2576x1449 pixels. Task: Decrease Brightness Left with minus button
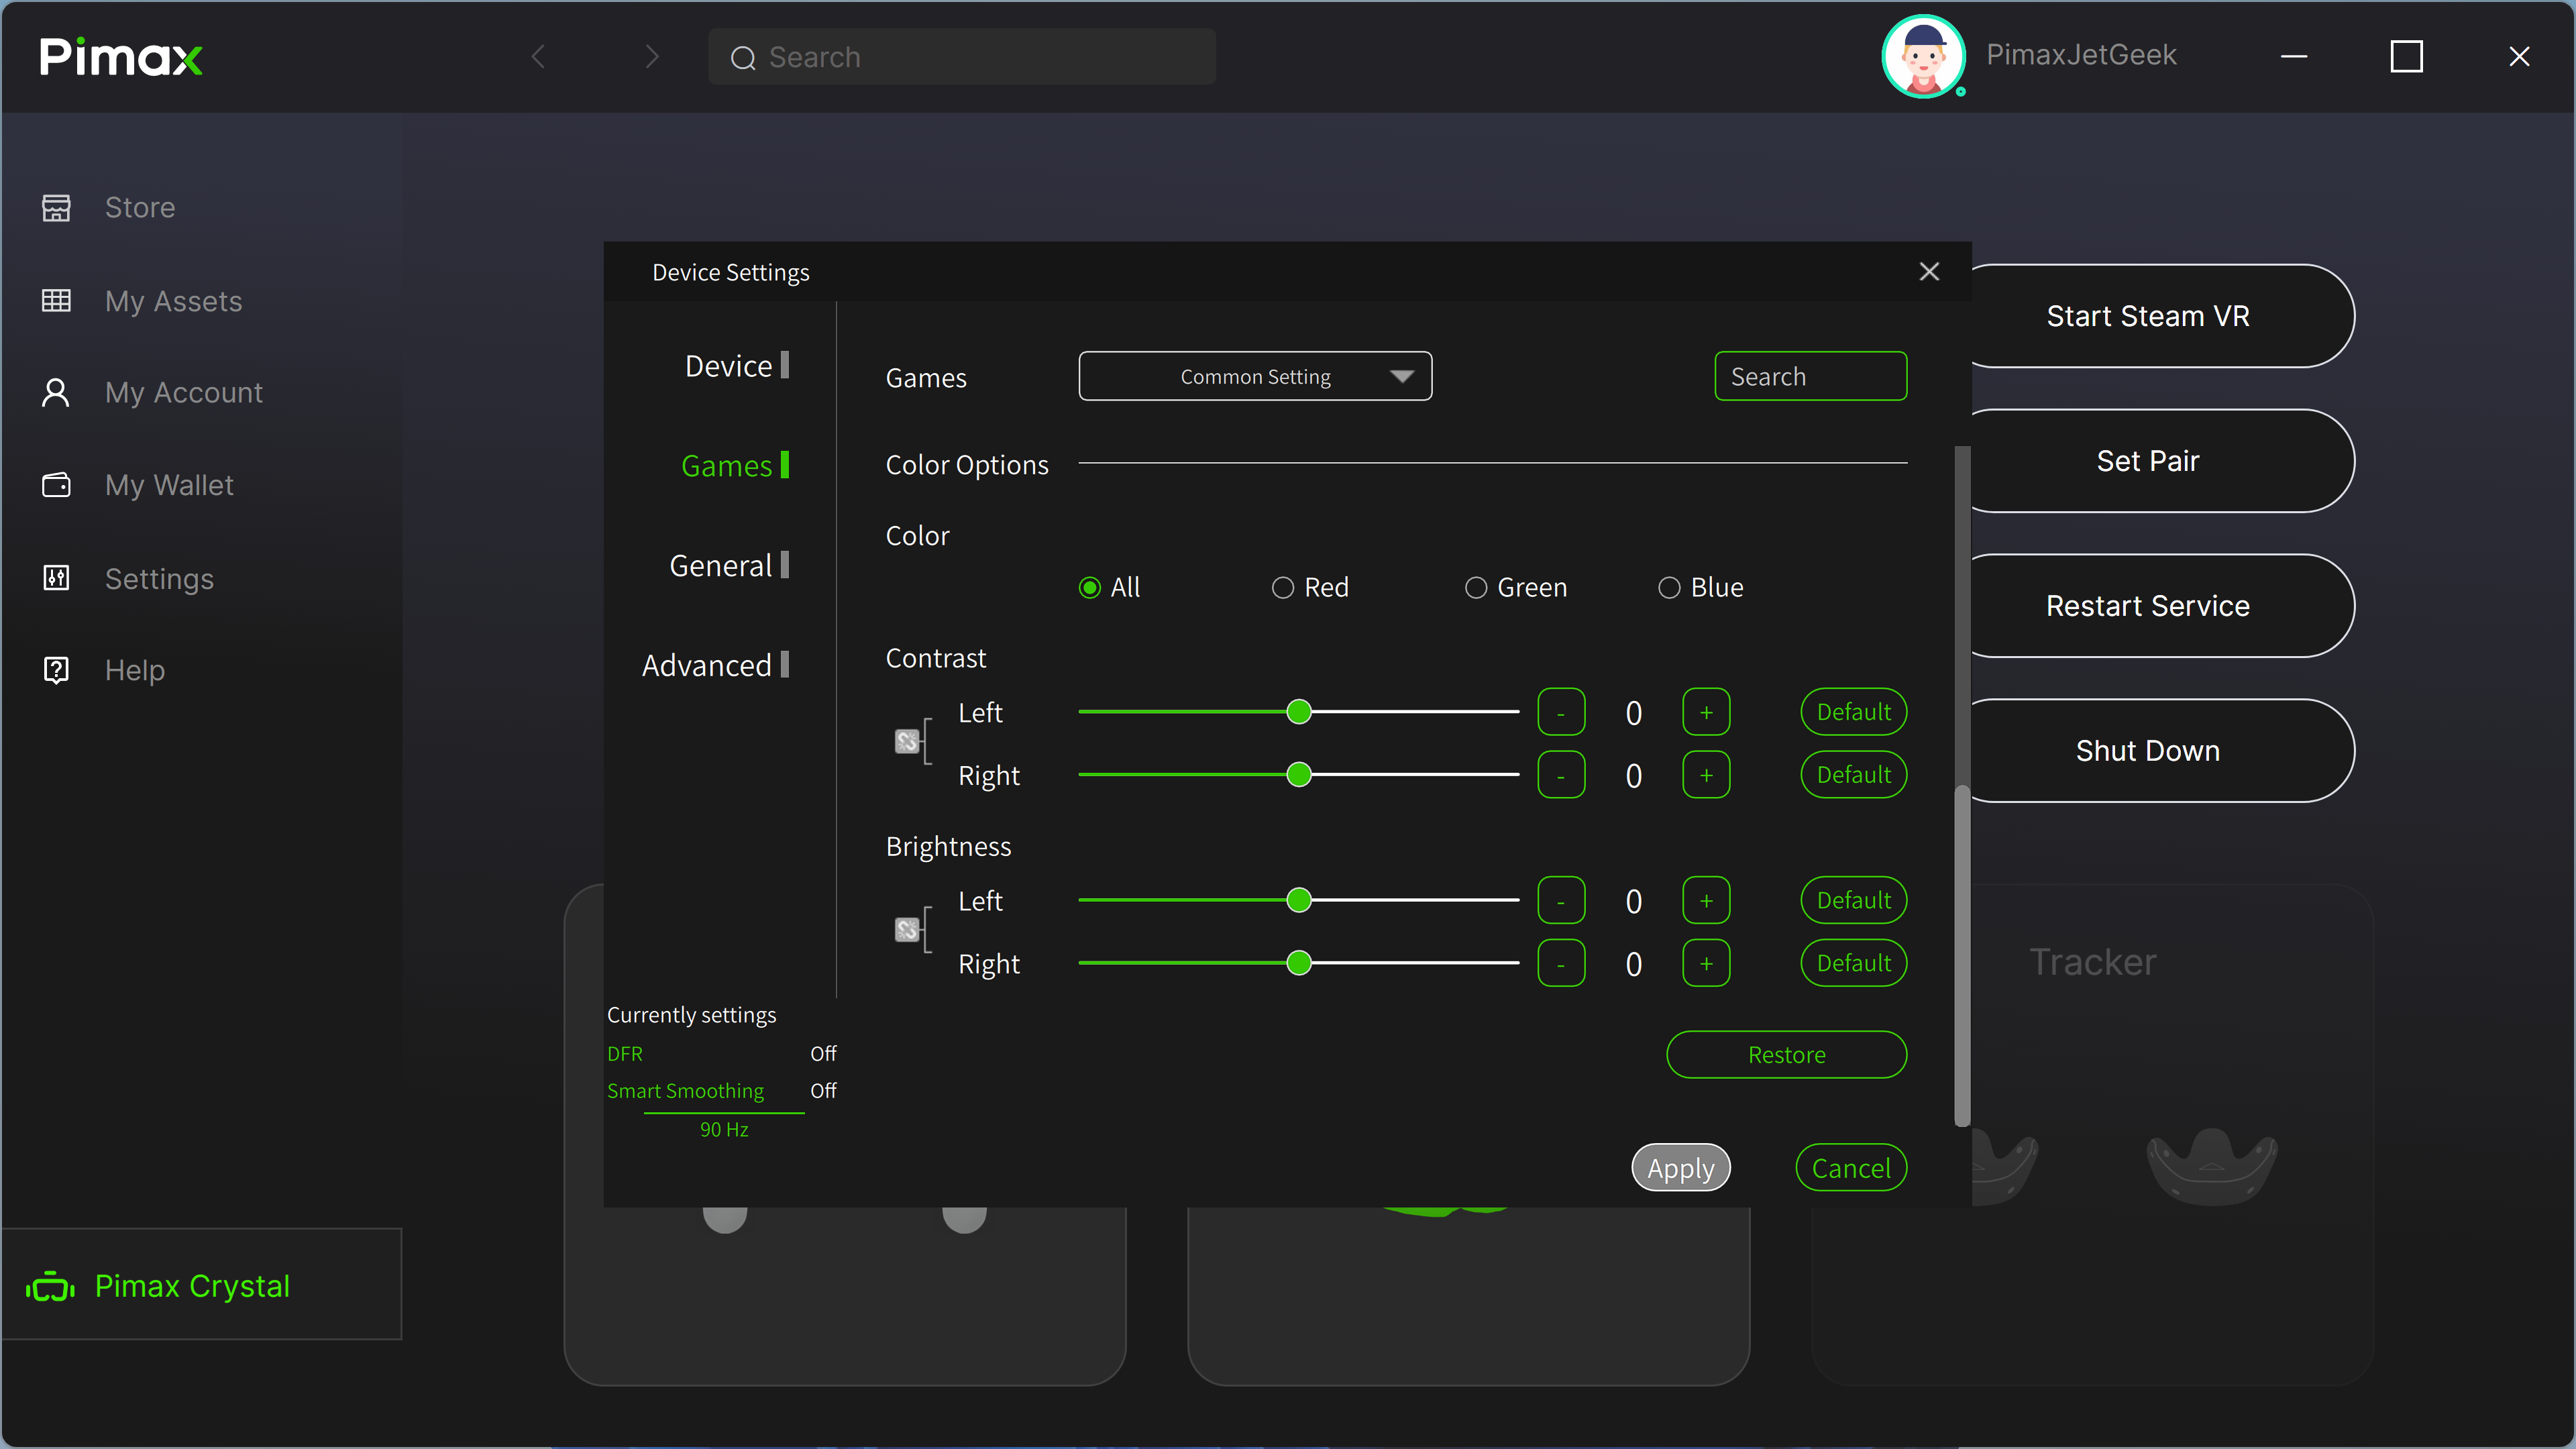click(1561, 900)
